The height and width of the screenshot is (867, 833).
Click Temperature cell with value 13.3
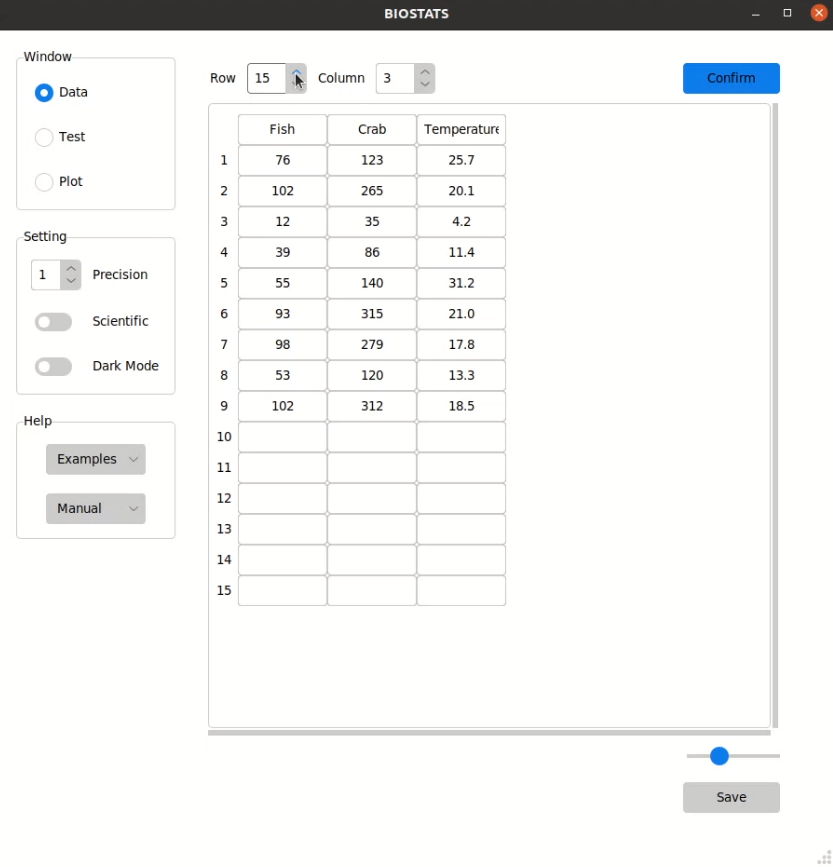[x=462, y=375]
